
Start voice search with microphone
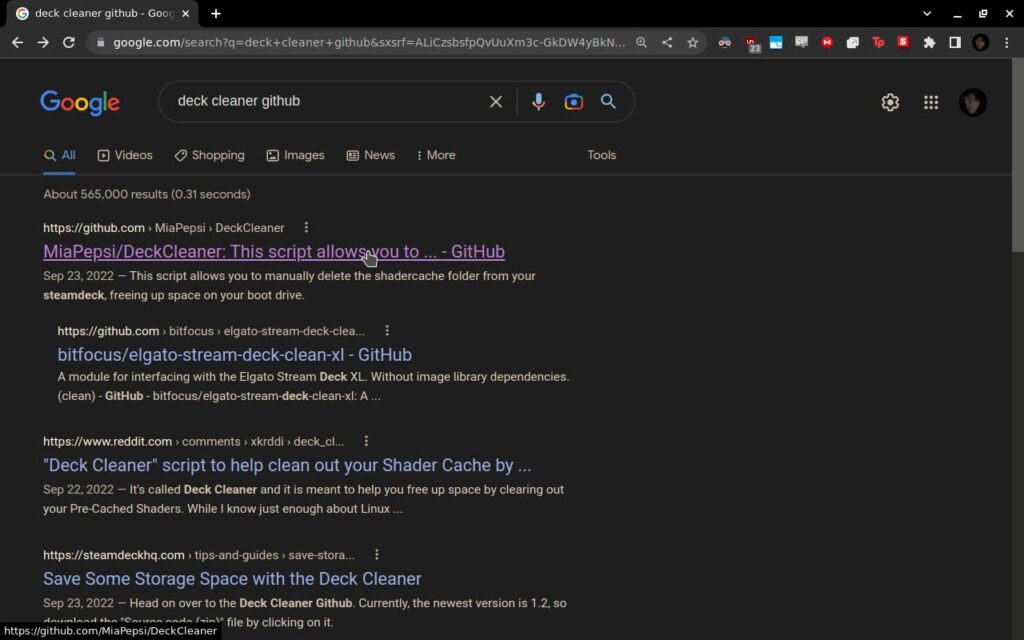(538, 101)
